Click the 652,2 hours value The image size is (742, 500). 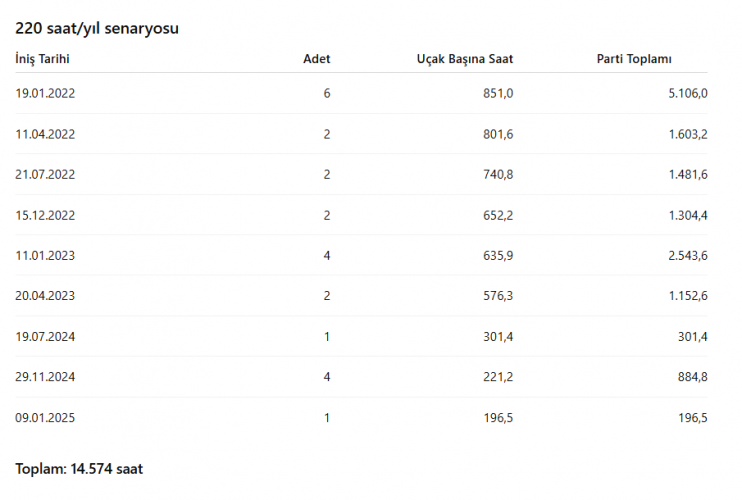pyautogui.click(x=498, y=216)
